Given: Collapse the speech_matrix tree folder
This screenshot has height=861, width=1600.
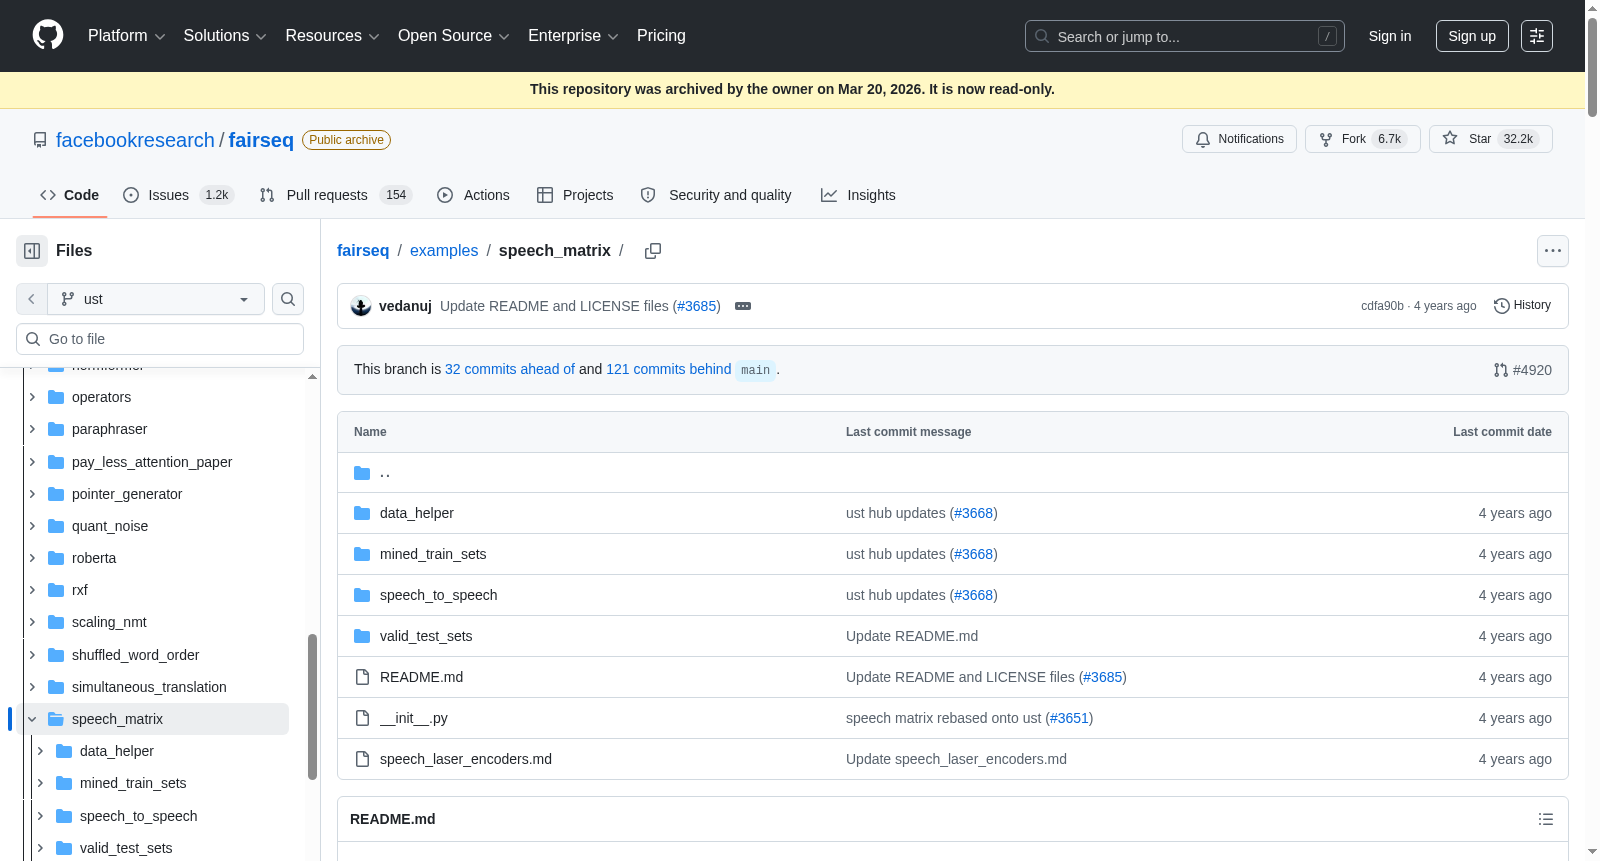Looking at the screenshot, I should coord(32,719).
